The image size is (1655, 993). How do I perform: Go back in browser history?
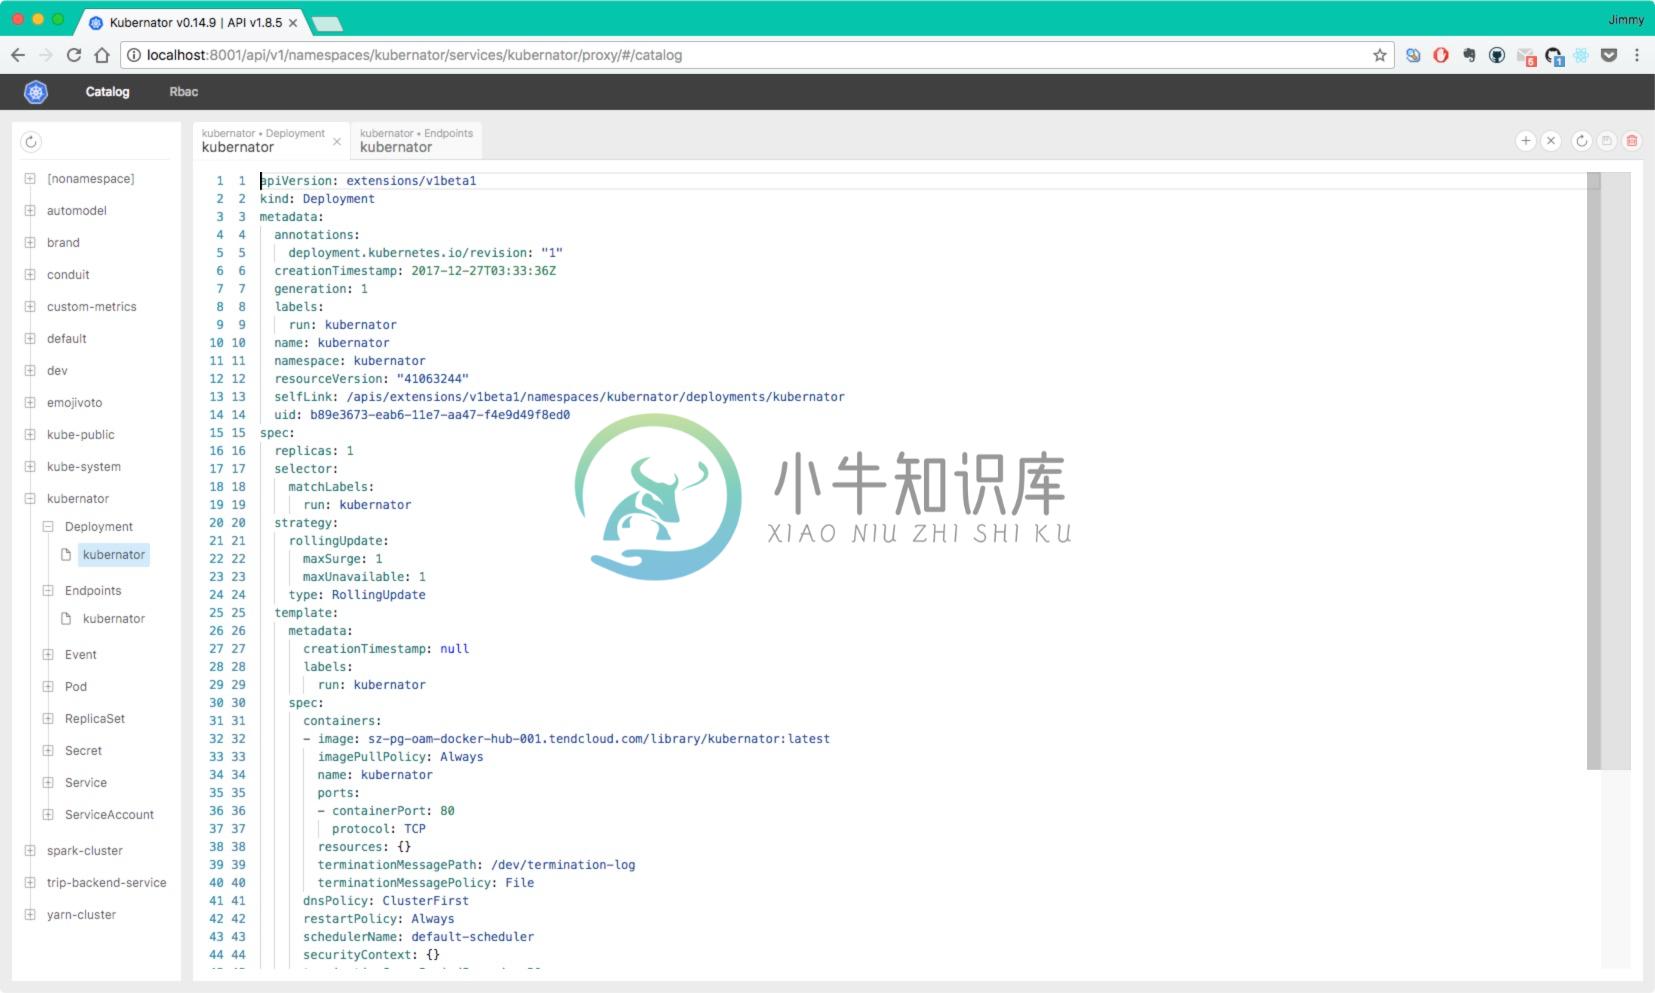click(x=18, y=55)
